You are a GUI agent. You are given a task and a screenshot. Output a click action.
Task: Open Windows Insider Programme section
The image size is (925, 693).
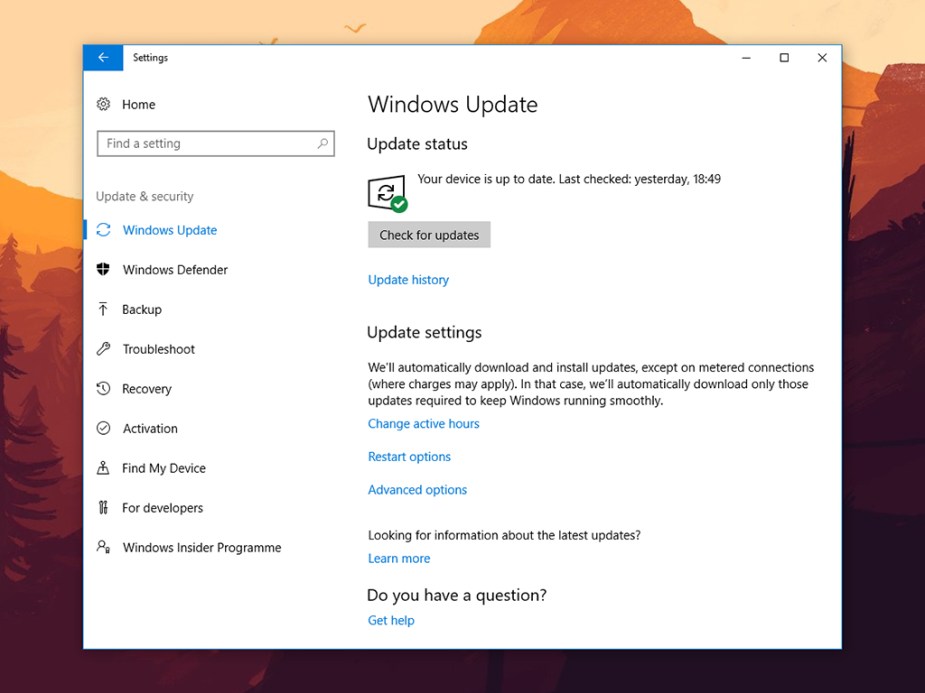201,548
